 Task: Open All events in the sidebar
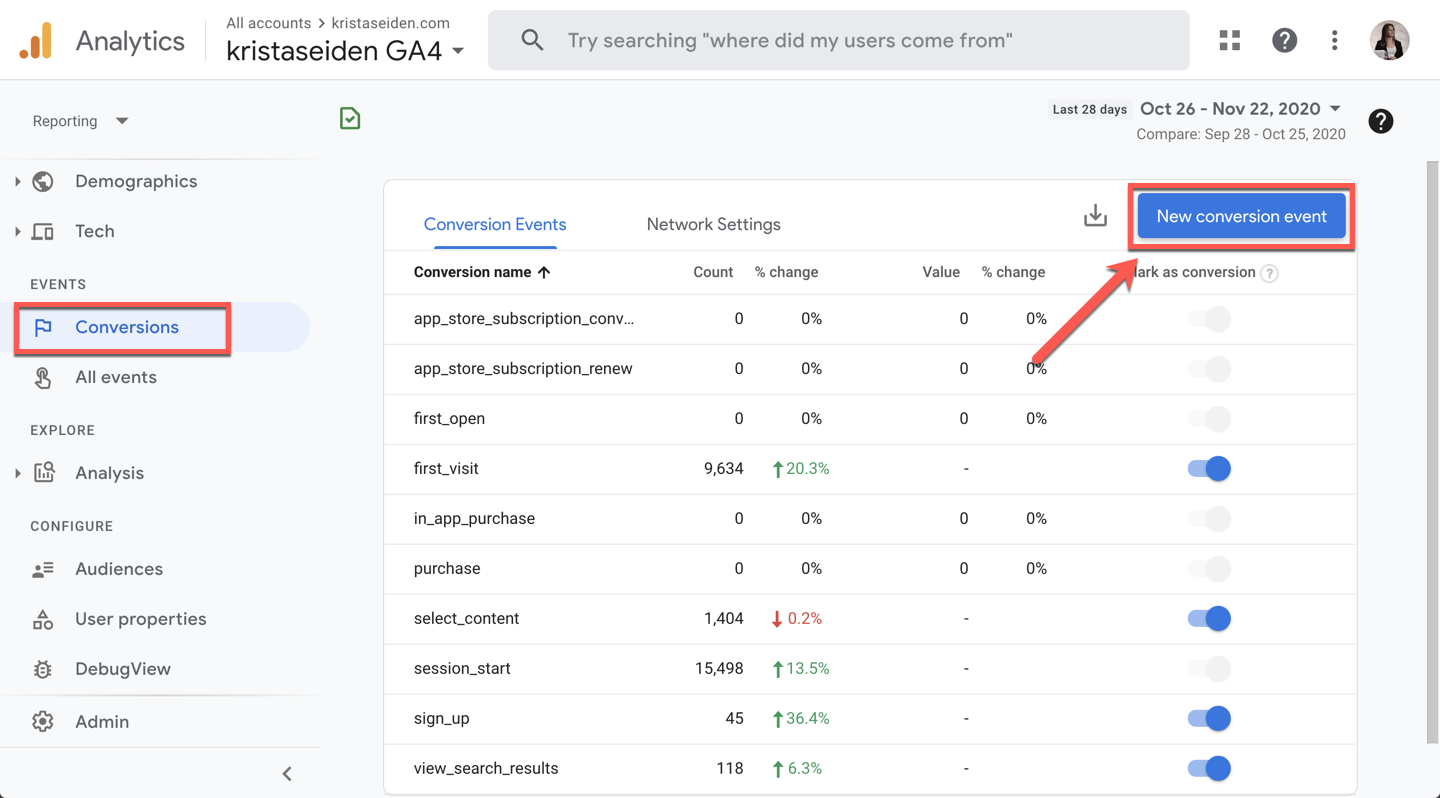(115, 377)
